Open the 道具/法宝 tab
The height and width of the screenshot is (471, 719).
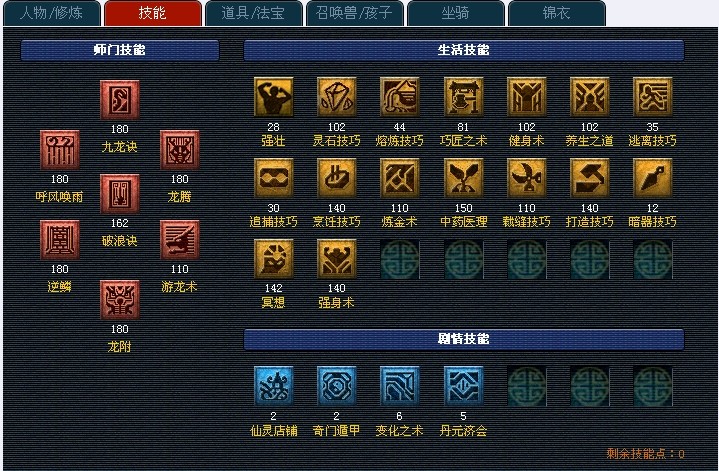click(254, 13)
